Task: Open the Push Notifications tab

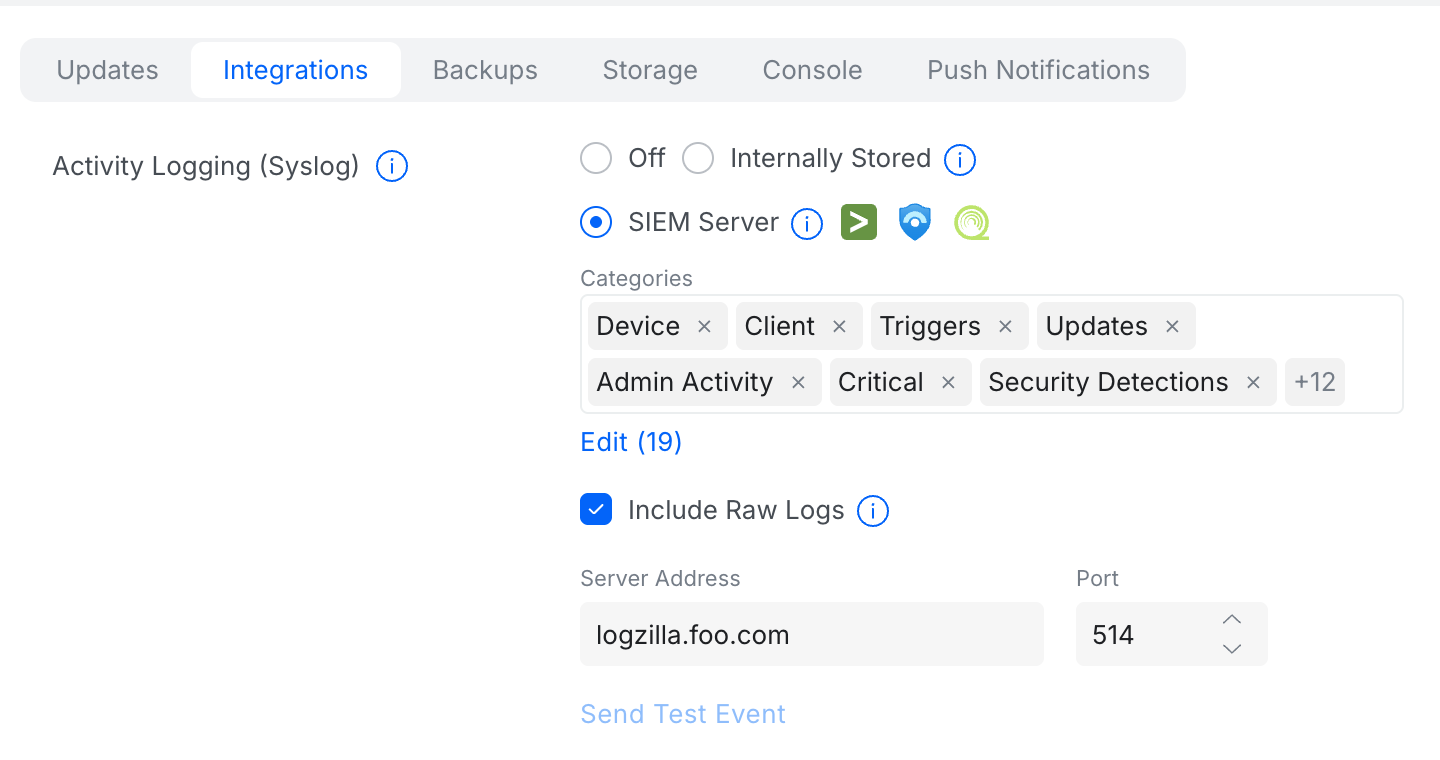Action: tap(1038, 69)
